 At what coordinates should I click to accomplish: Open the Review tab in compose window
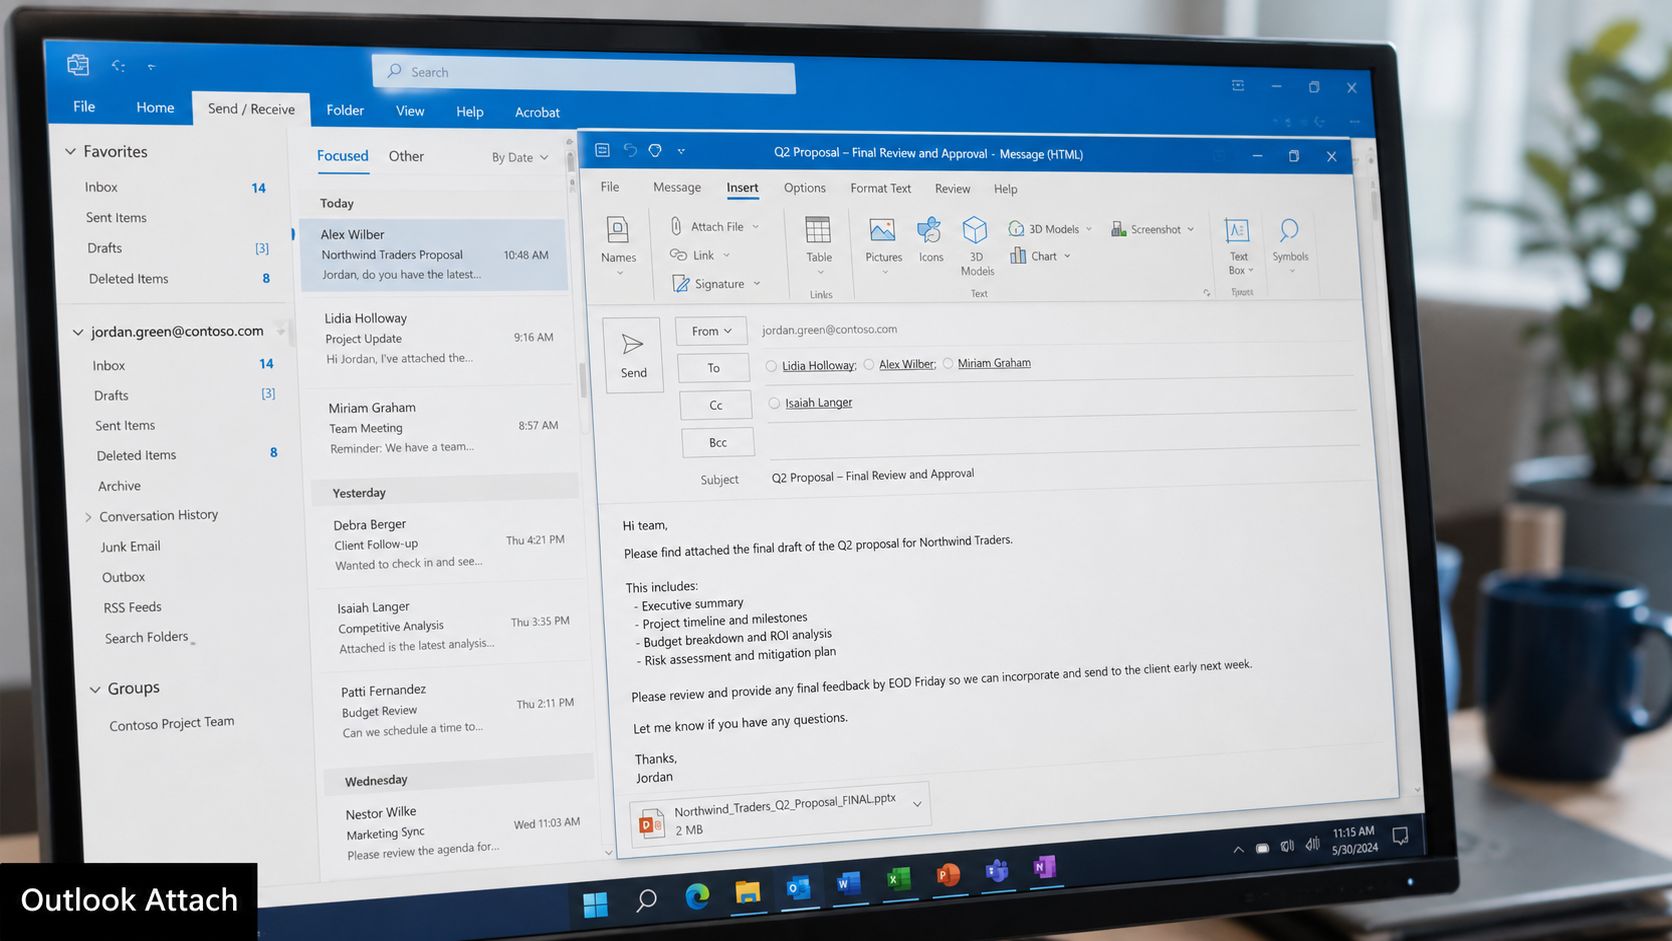click(x=952, y=189)
